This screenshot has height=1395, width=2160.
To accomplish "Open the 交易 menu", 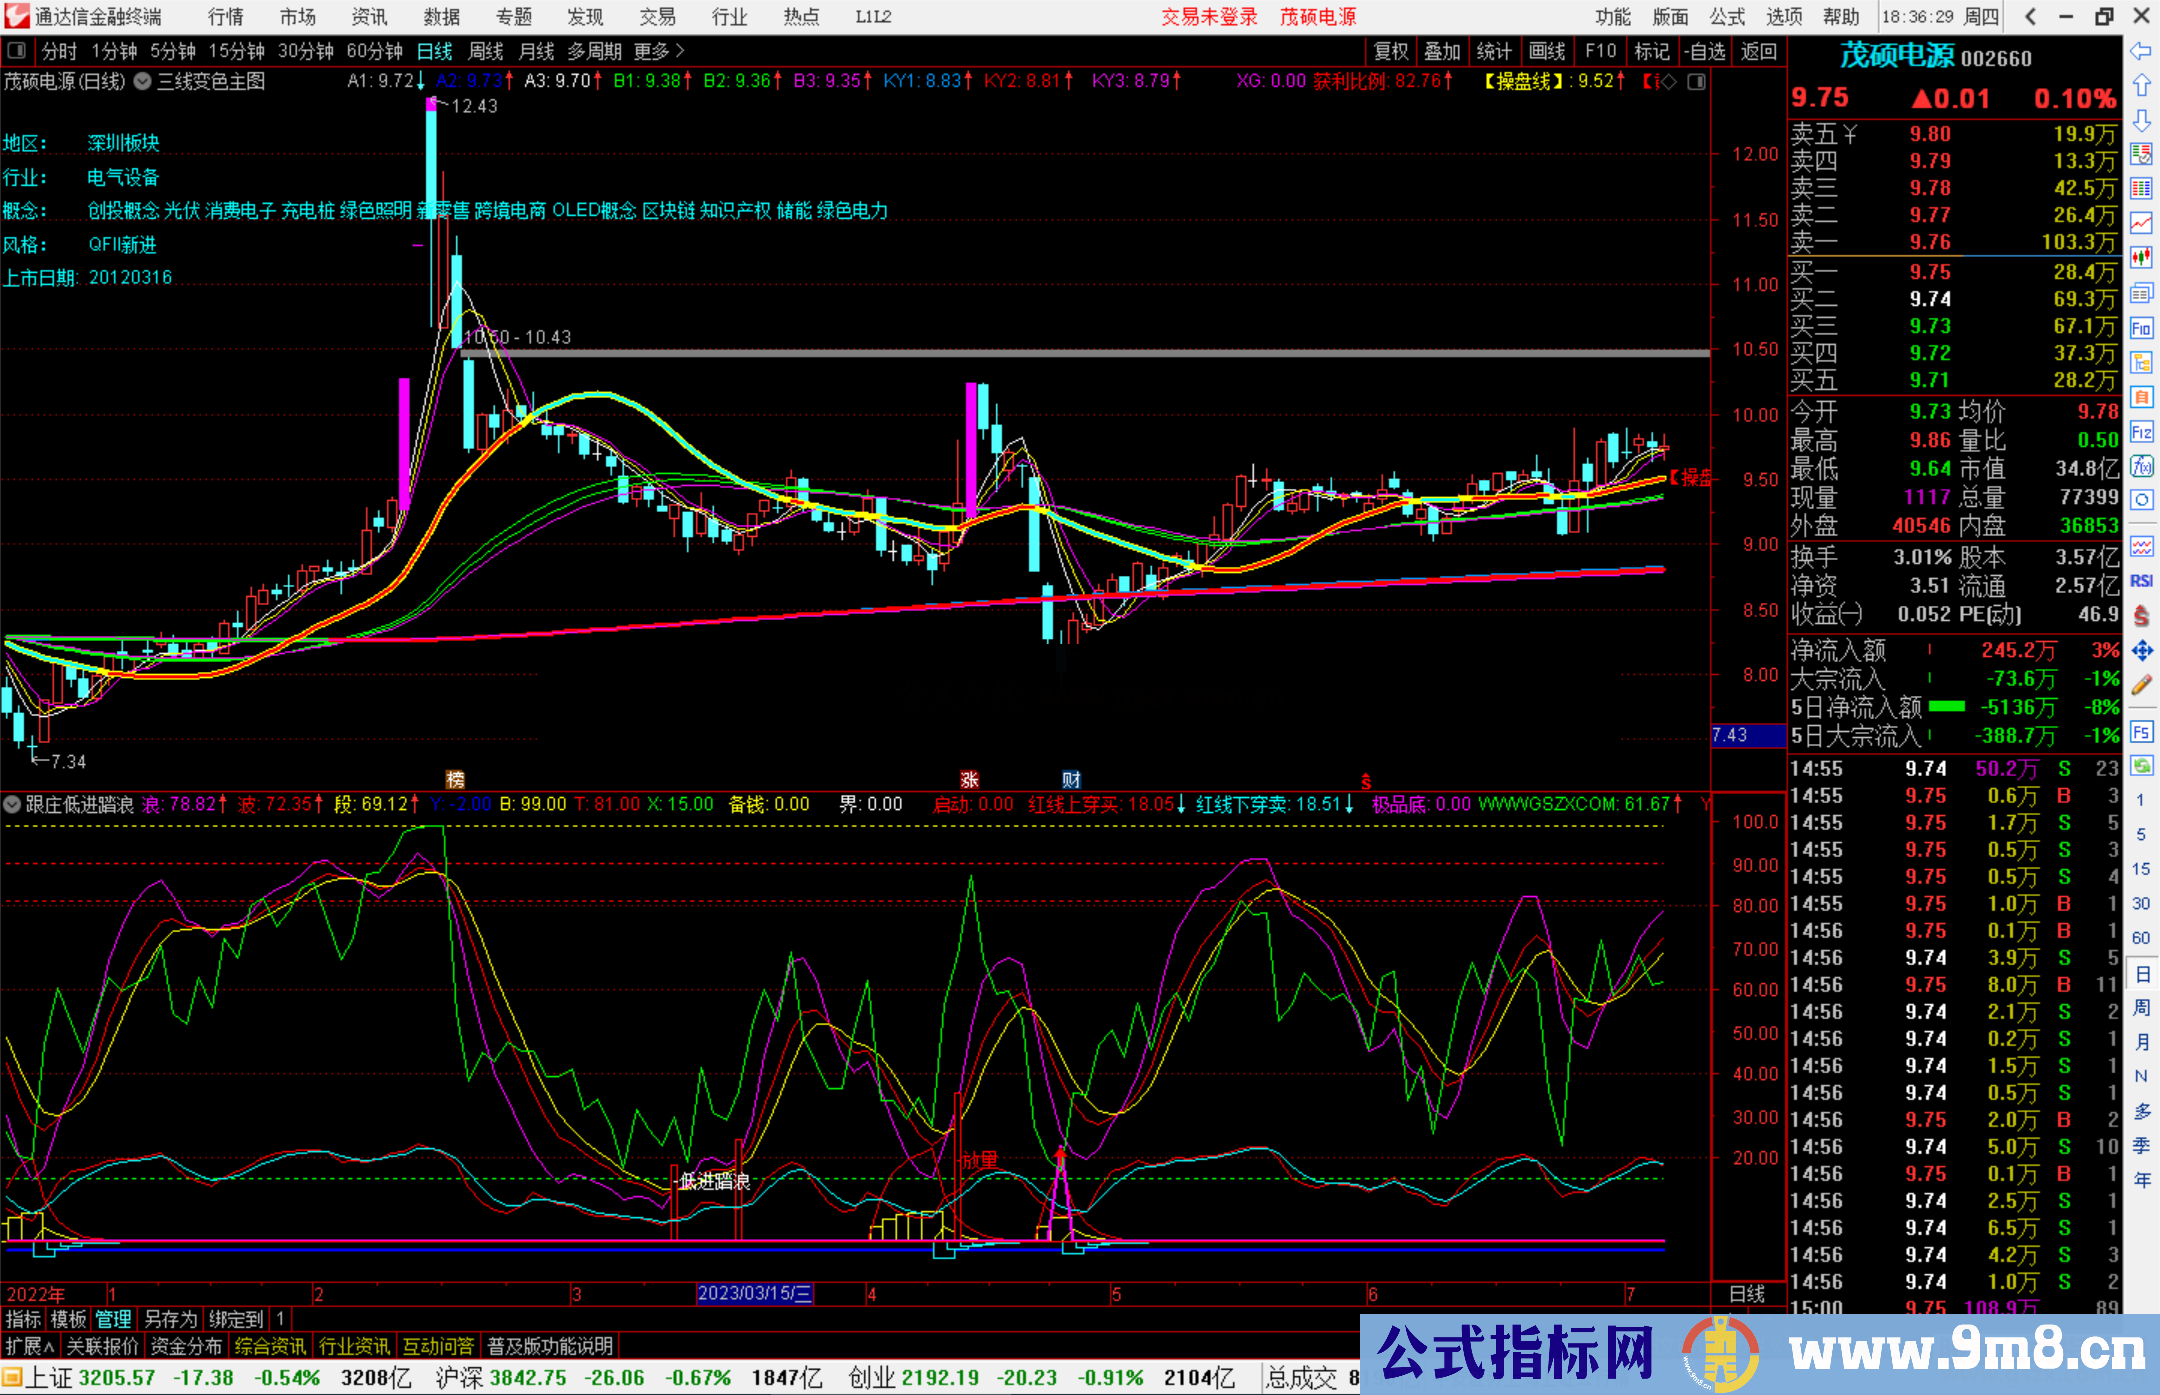I will 657,16.
